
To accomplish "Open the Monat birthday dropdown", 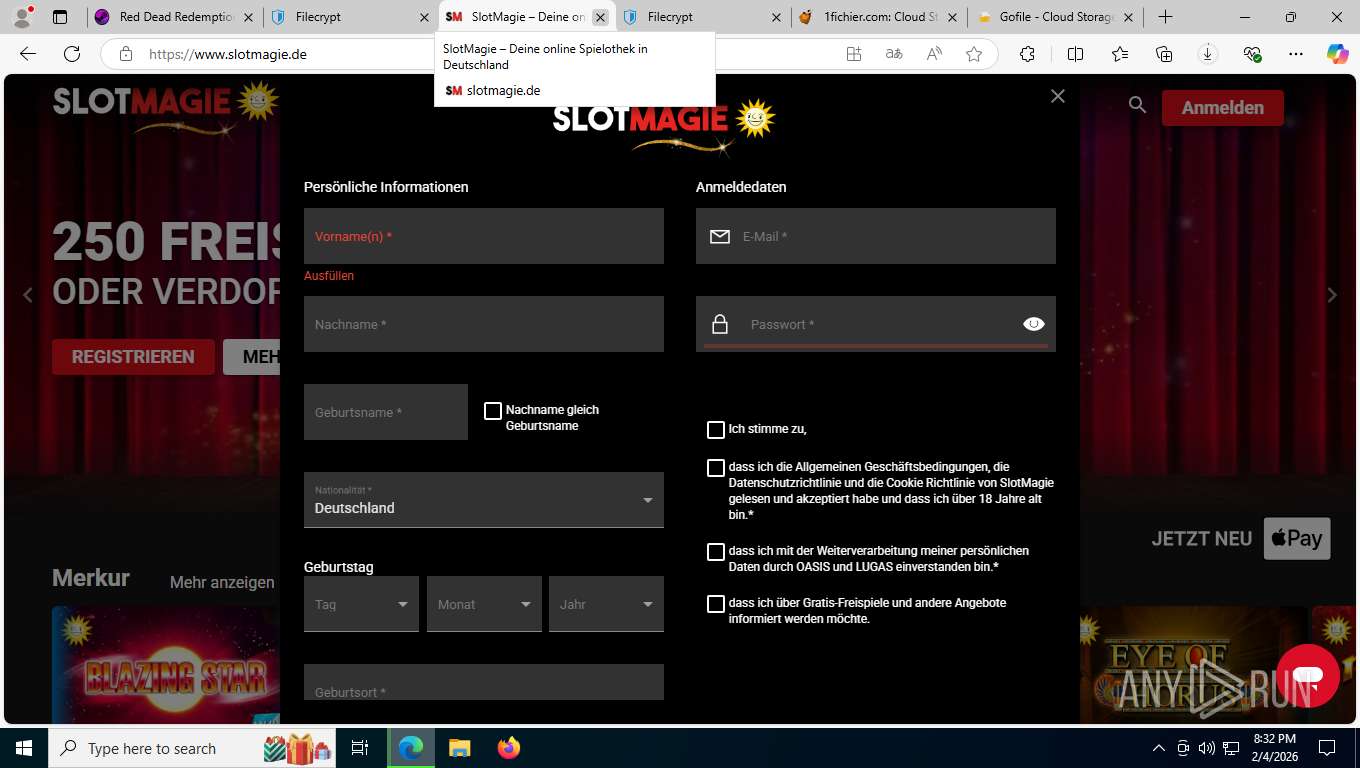I will 484,604.
